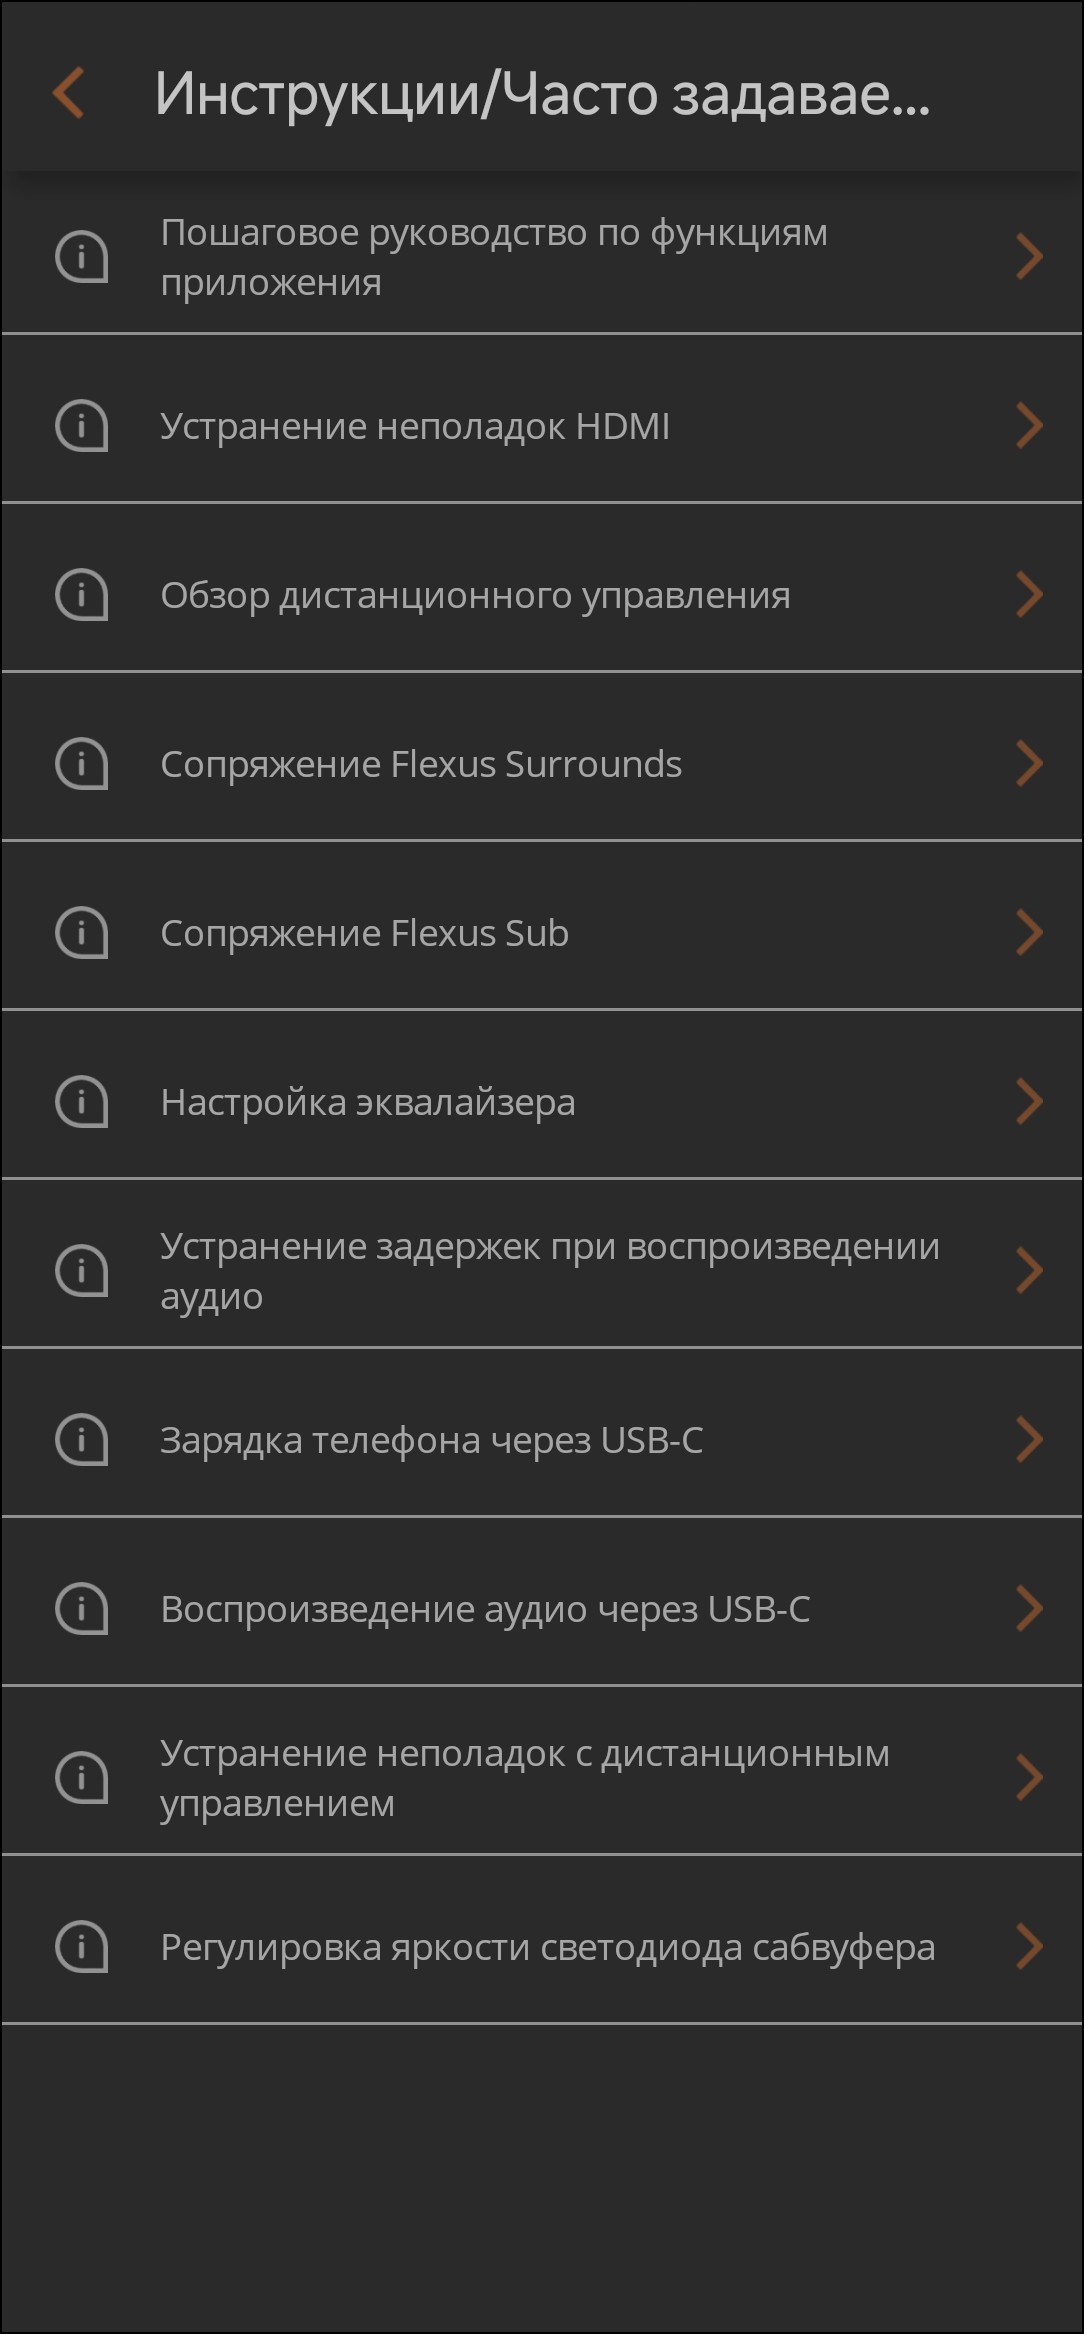Tap info icon for Зарядка телефона через USB-C
Viewport: 1084px width, 2334px height.
click(x=81, y=1440)
